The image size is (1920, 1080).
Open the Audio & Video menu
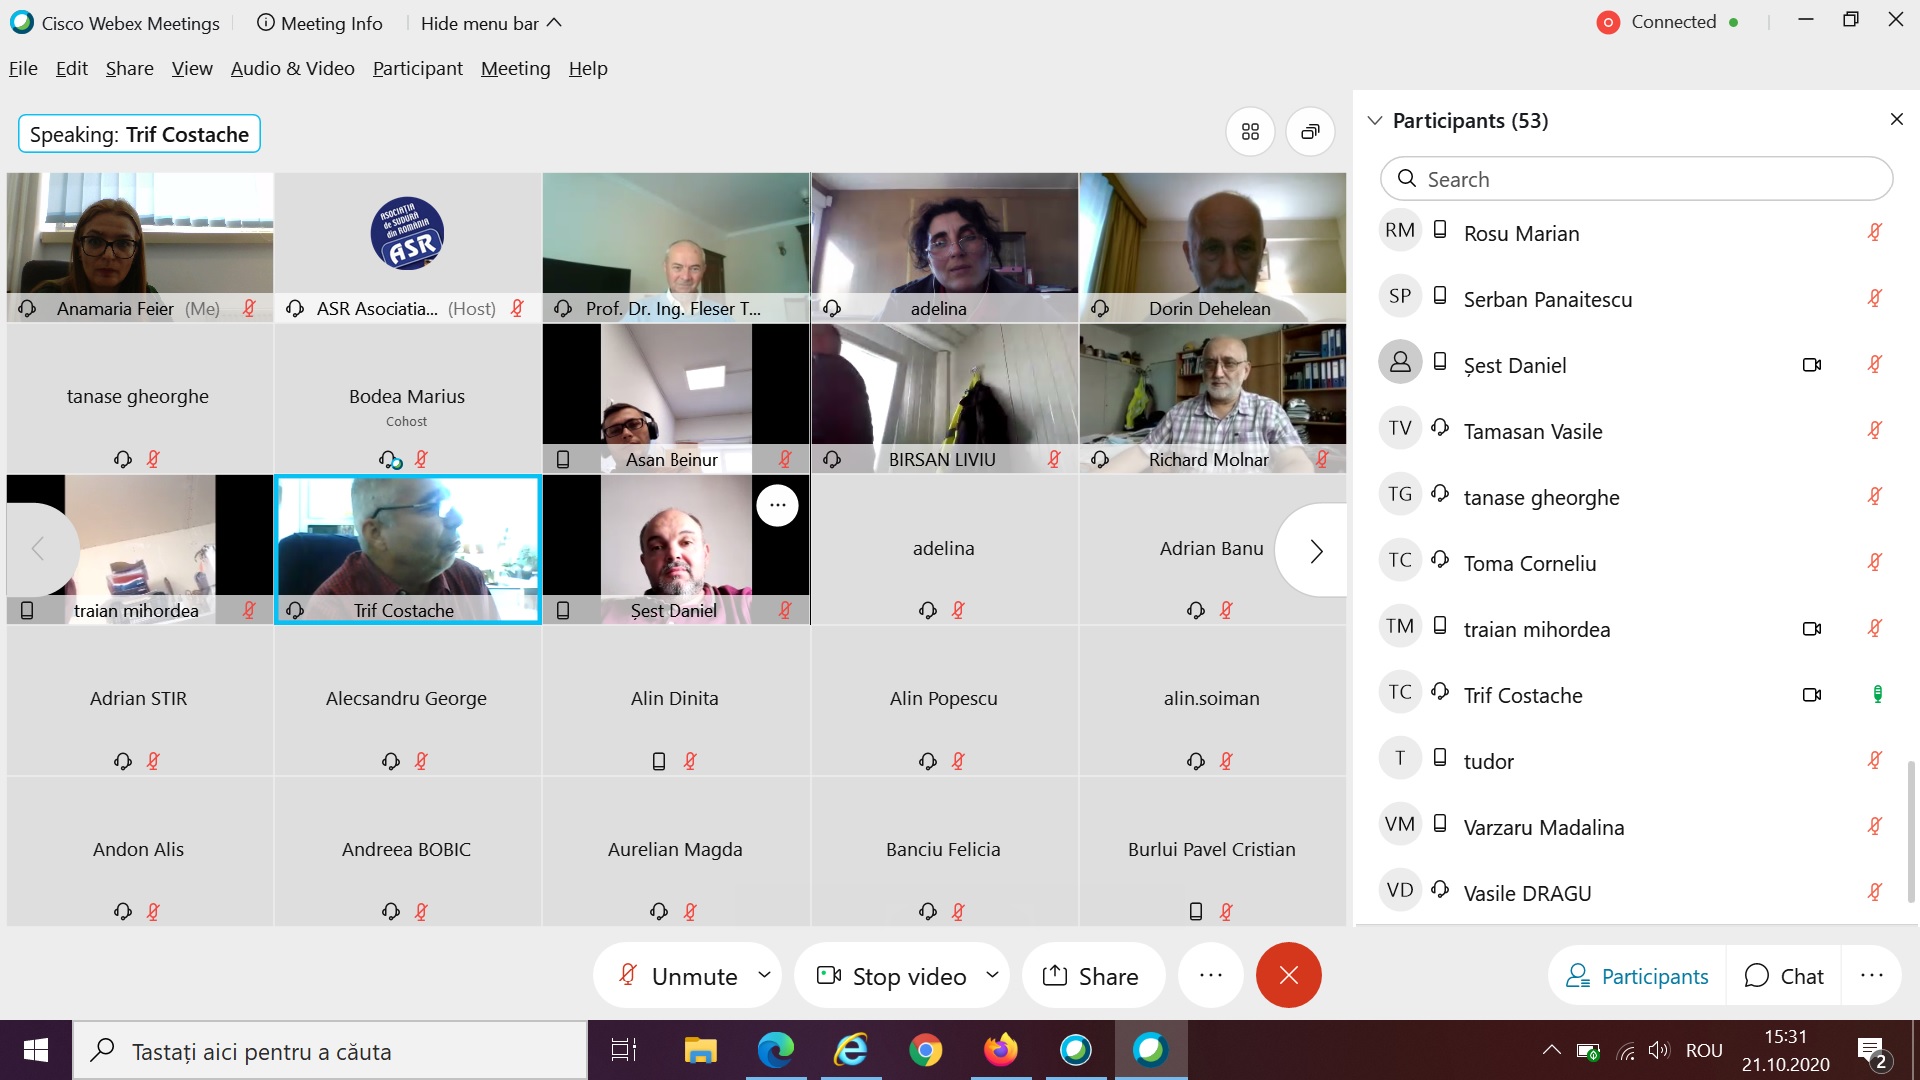point(292,68)
